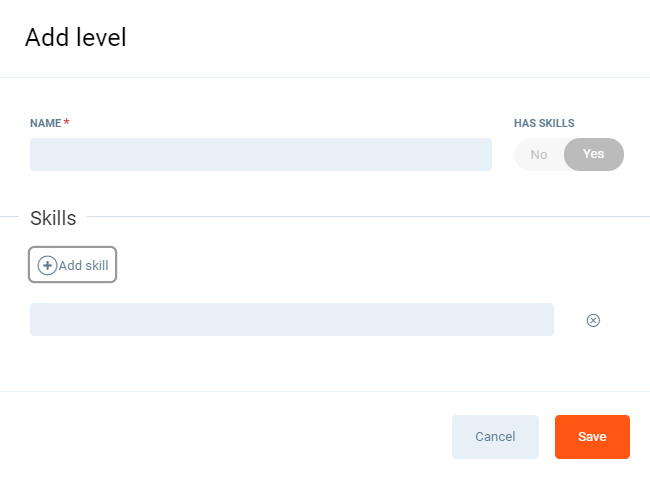Click the divider line right of Skills heading
The height and width of the screenshot is (481, 650).
pos(360,216)
